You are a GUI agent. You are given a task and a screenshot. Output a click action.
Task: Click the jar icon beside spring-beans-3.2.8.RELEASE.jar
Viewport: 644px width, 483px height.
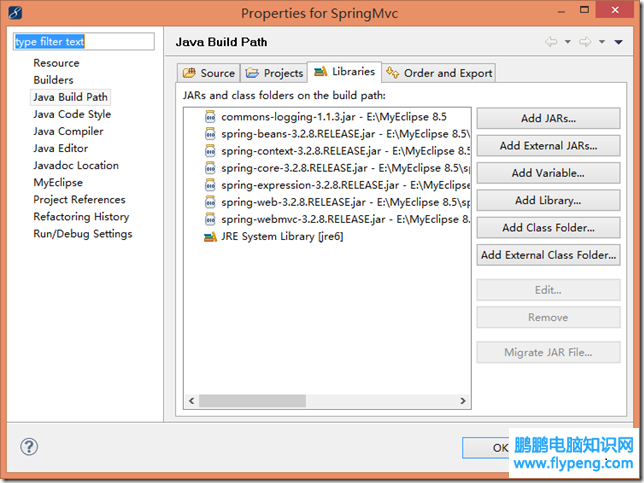pos(210,134)
